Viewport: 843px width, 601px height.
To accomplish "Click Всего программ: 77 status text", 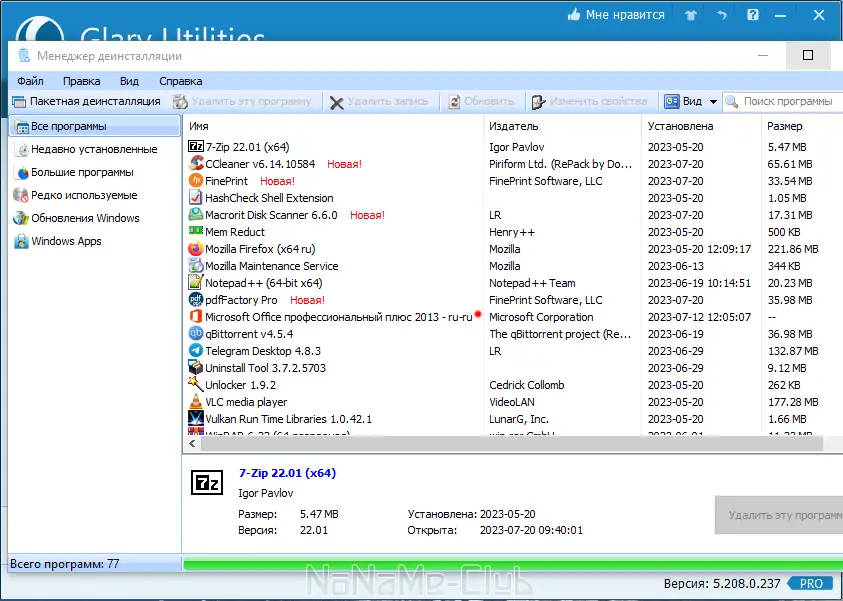I will [x=65, y=564].
